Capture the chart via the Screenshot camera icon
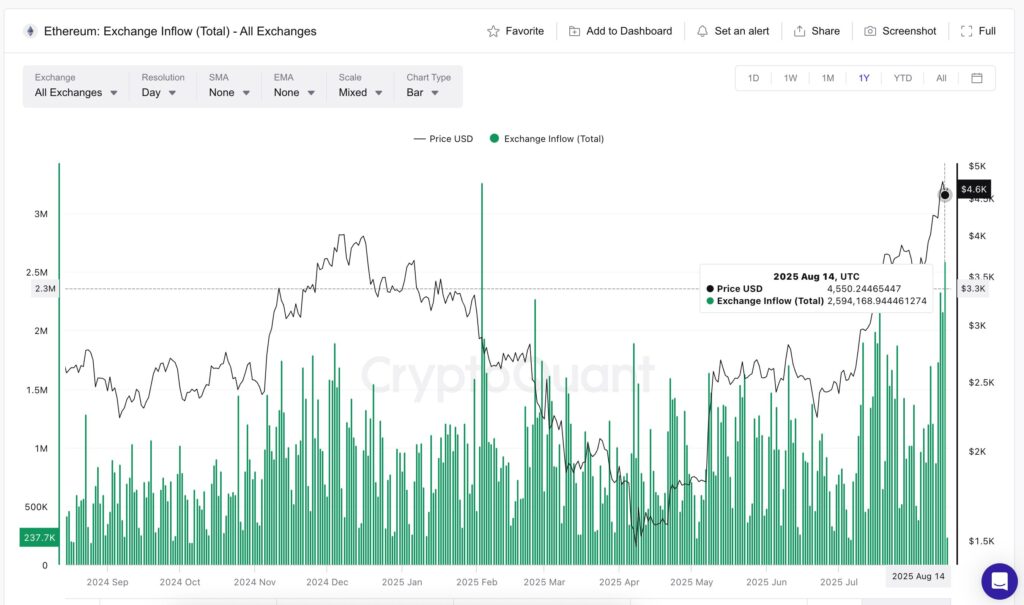Viewport: 1024px width, 605px height. [x=873, y=31]
